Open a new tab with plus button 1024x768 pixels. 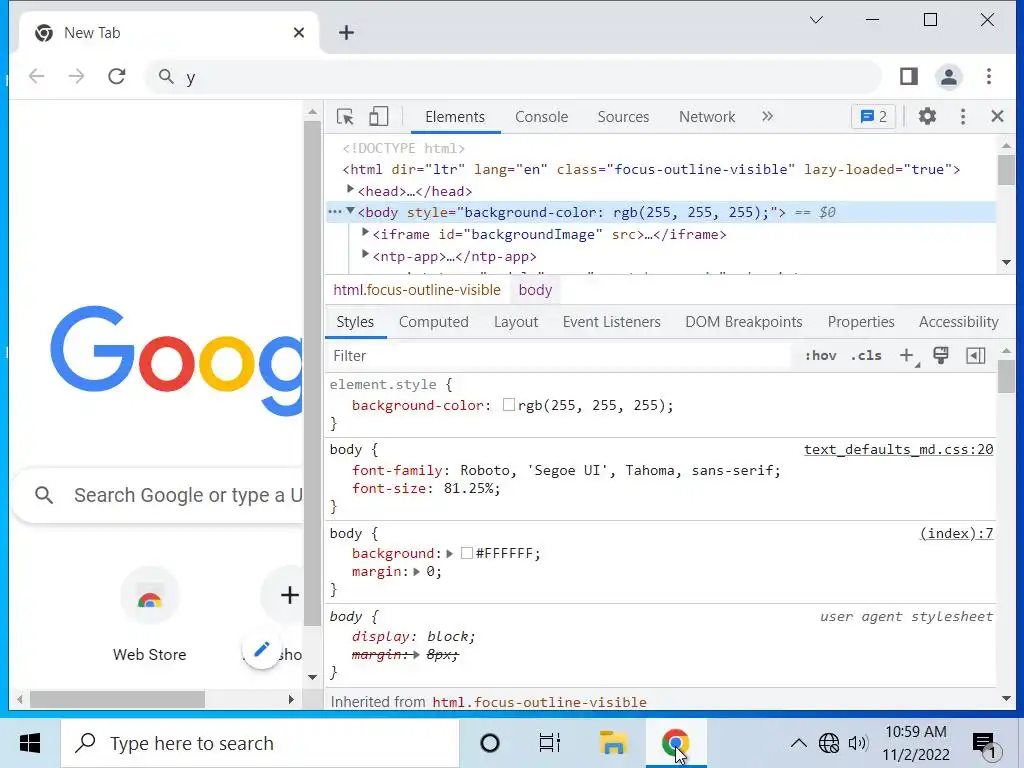[346, 33]
